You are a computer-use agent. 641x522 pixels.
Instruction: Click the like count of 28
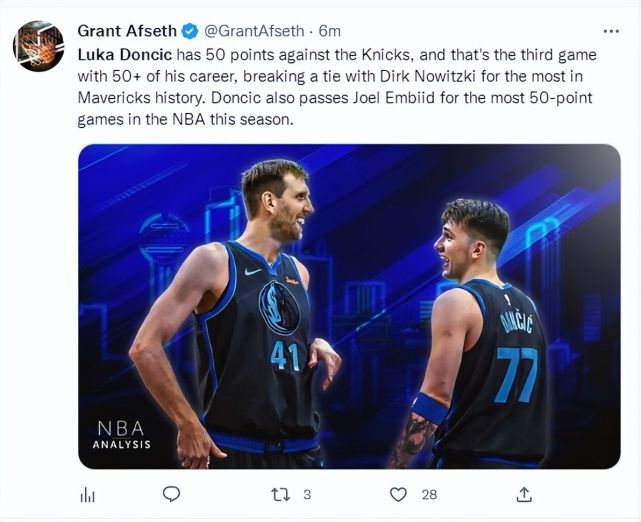point(429,494)
